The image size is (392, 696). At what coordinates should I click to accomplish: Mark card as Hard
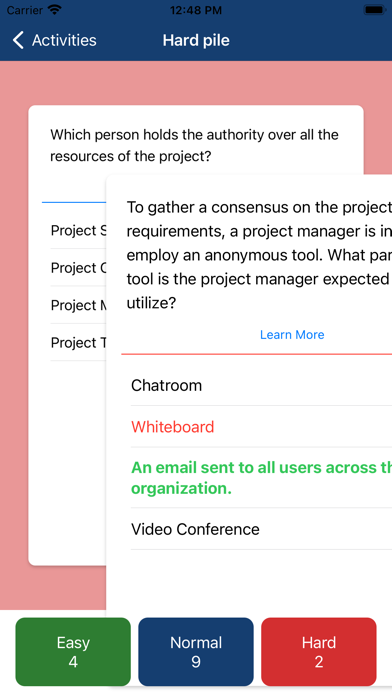(x=319, y=652)
